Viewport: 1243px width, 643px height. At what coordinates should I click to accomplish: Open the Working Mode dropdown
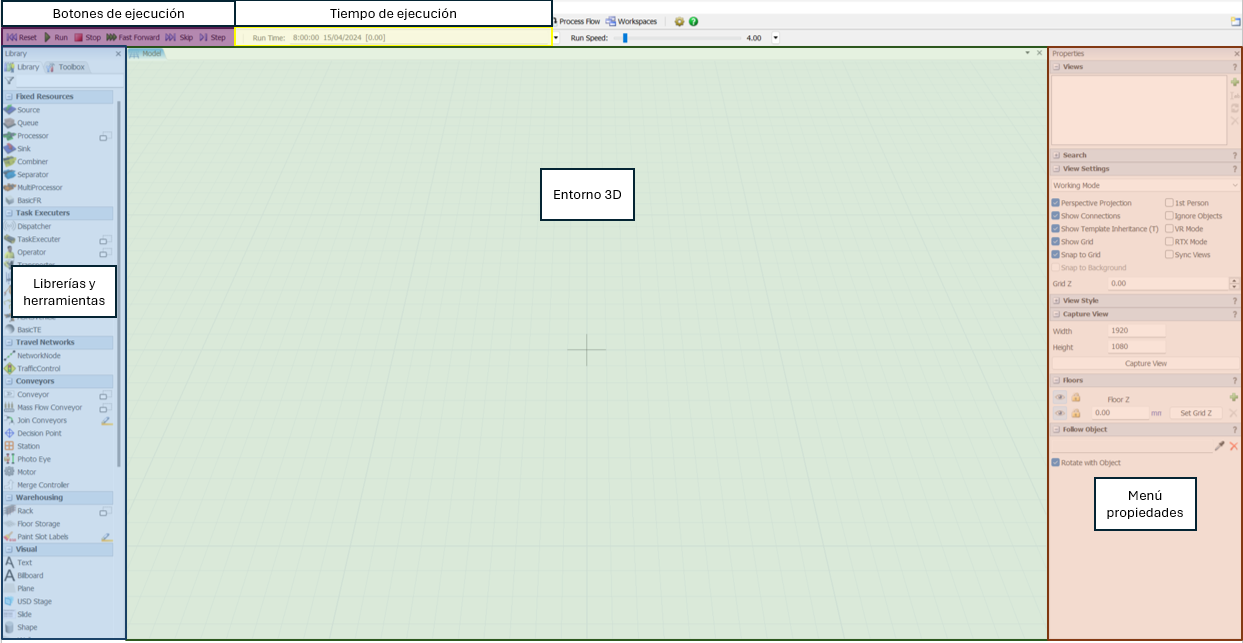(x=1144, y=185)
